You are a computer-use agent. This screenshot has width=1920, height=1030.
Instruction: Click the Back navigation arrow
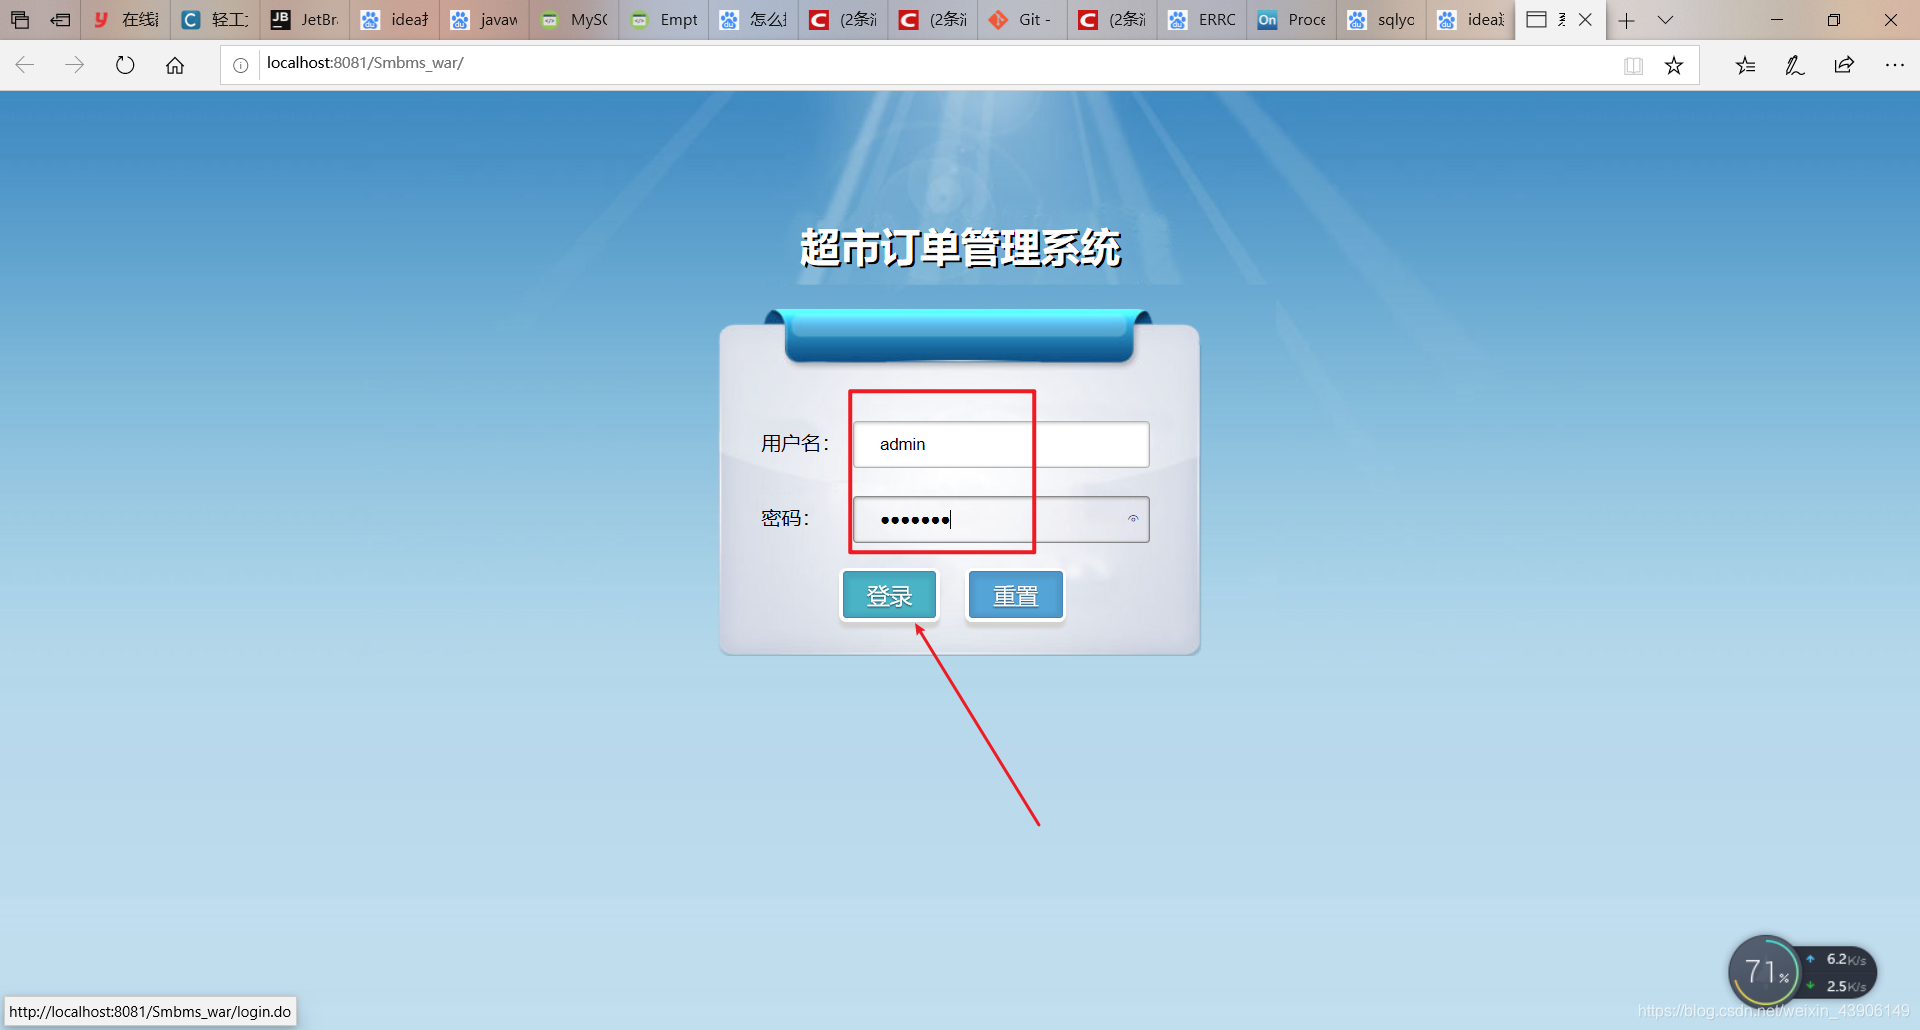point(24,64)
